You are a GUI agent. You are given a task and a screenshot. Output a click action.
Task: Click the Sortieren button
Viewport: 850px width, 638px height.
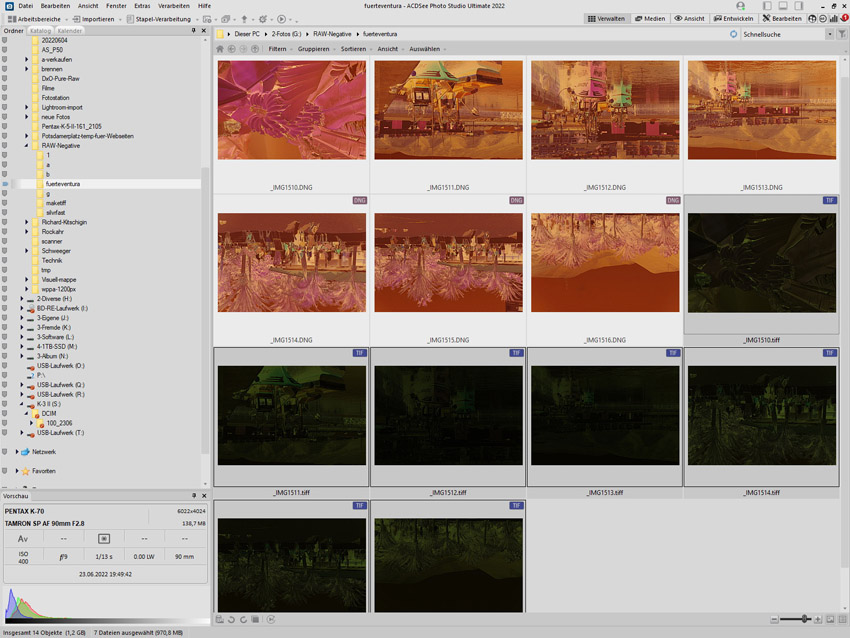(353, 48)
